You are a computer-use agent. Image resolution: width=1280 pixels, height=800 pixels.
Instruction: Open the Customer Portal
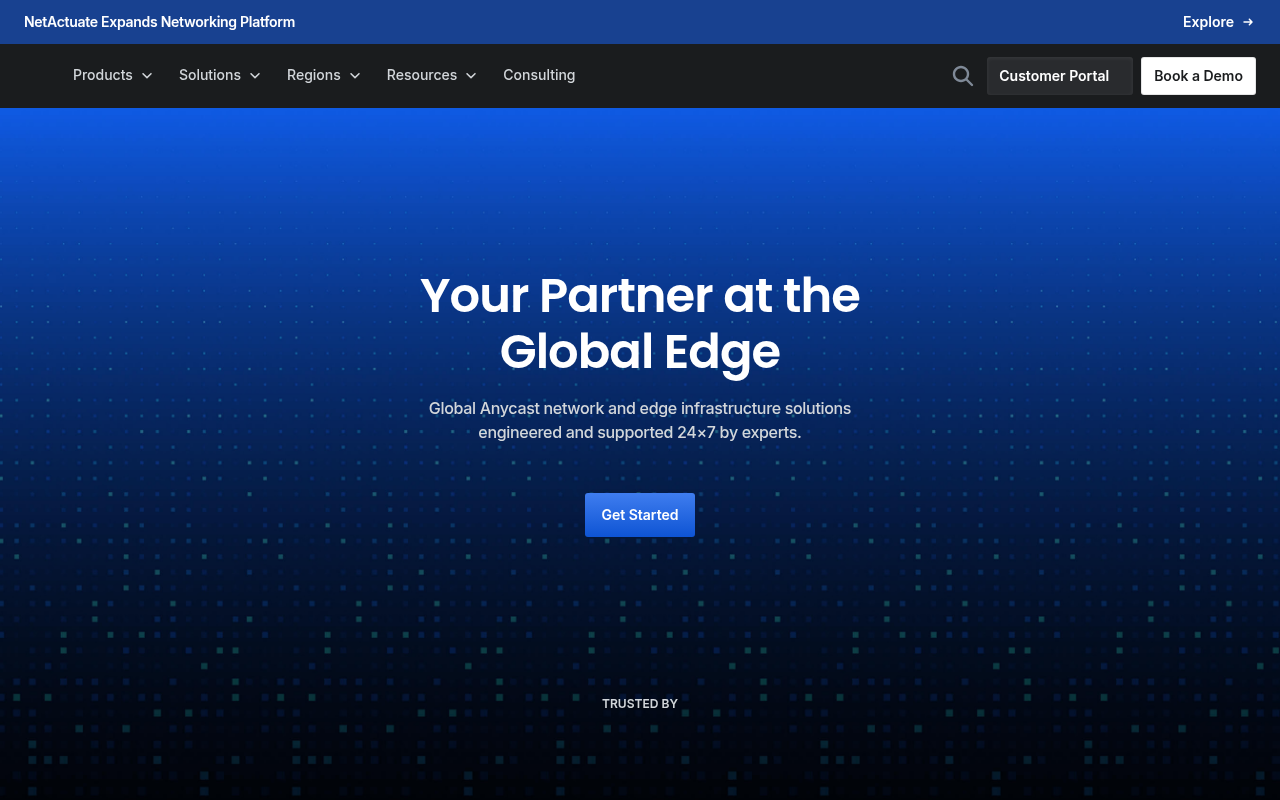tap(1060, 76)
